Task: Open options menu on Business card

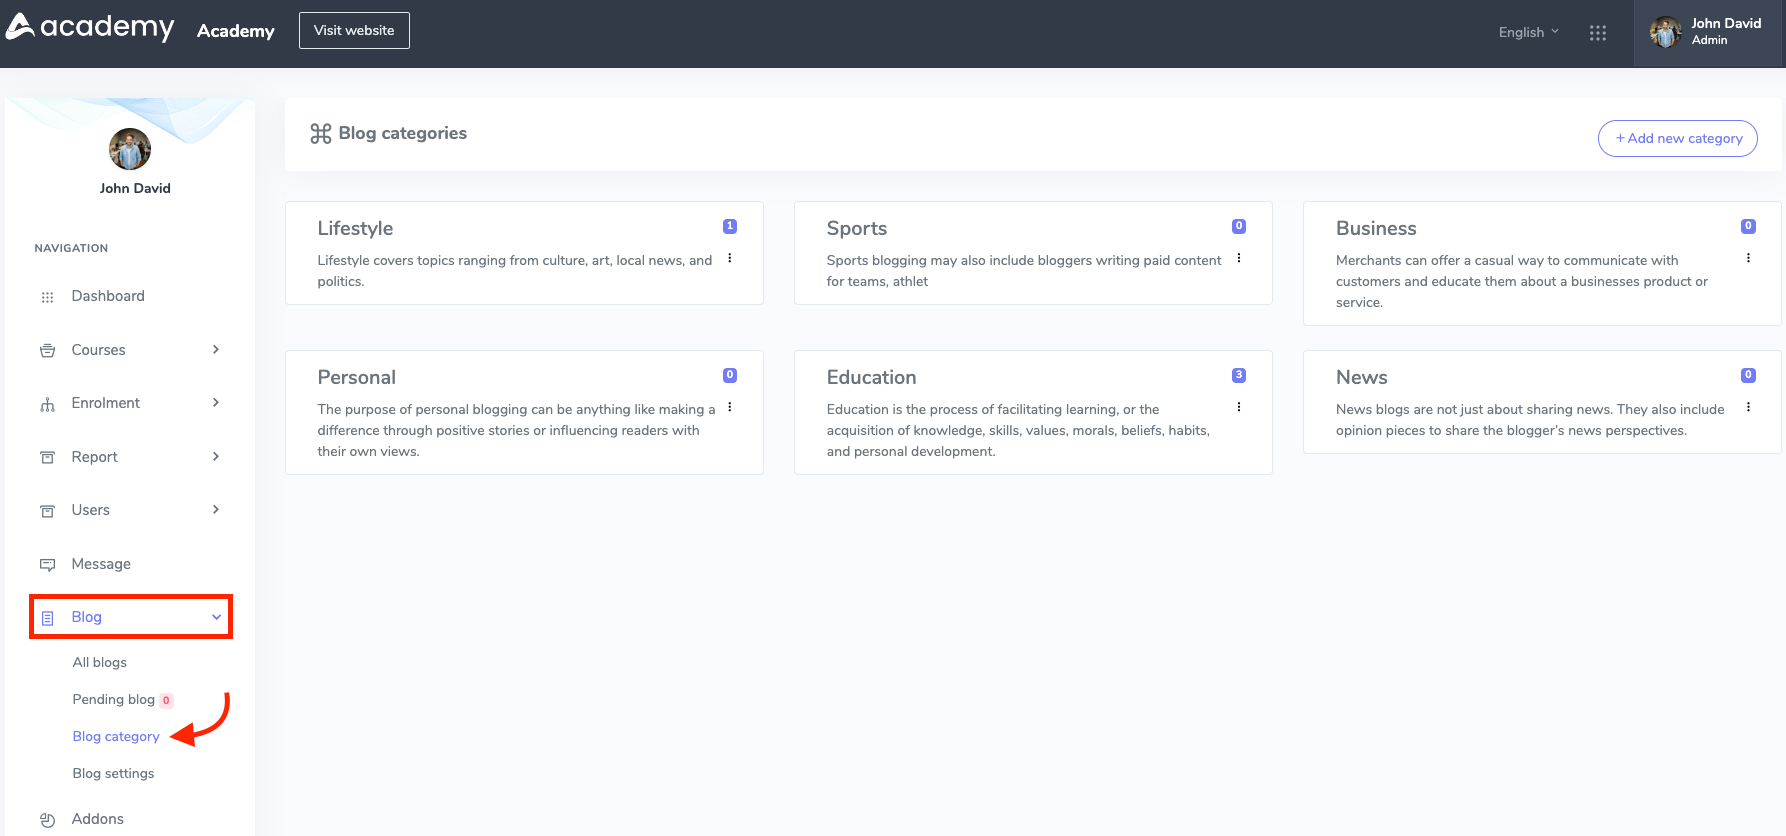Action: point(1748,258)
